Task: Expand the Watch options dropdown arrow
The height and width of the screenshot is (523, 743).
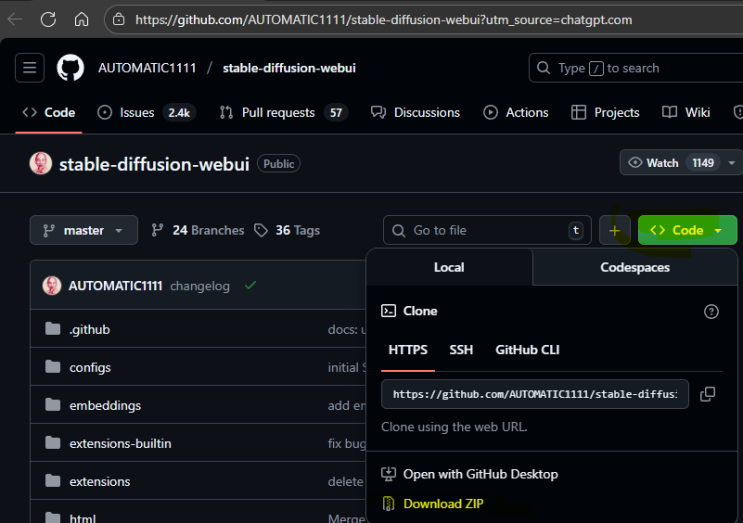Action: tap(732, 162)
